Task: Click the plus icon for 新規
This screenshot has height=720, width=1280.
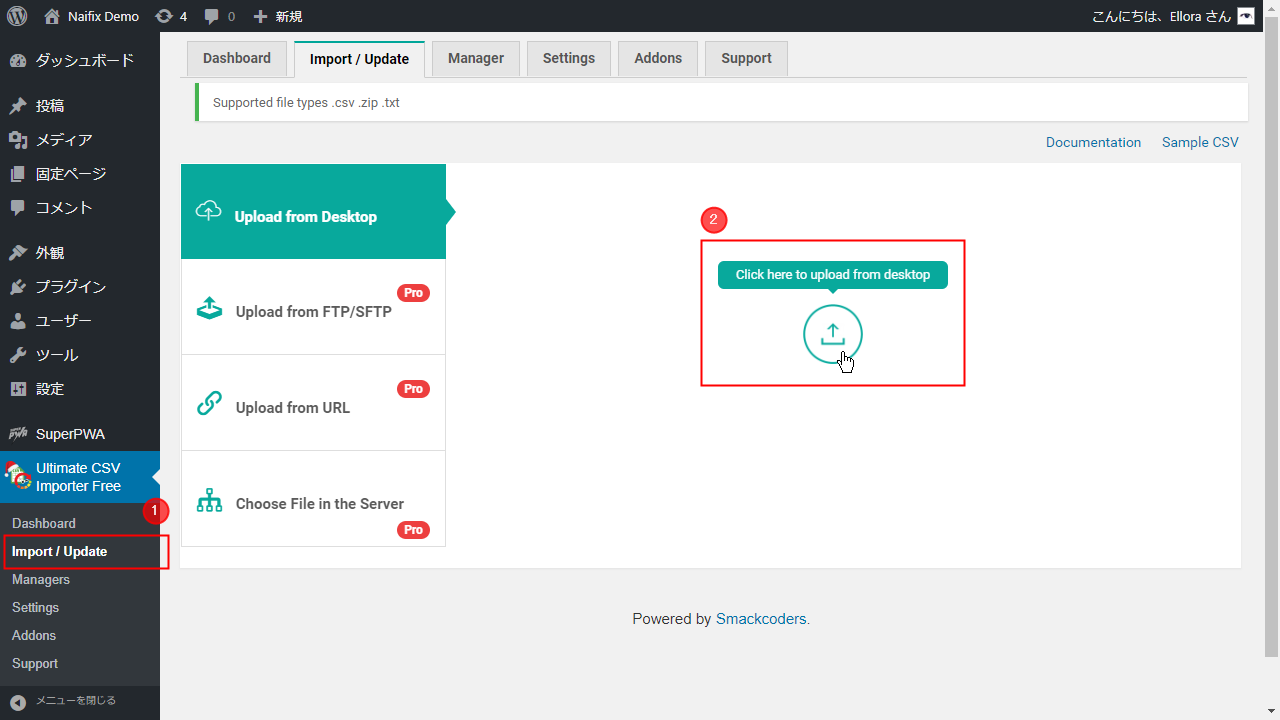Action: point(260,16)
